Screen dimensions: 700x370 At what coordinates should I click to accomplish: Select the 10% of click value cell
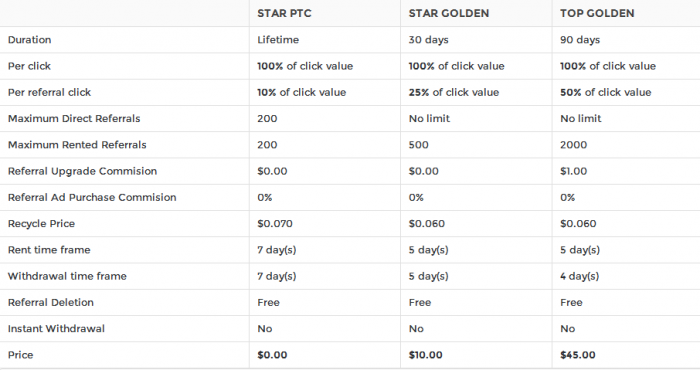301,92
